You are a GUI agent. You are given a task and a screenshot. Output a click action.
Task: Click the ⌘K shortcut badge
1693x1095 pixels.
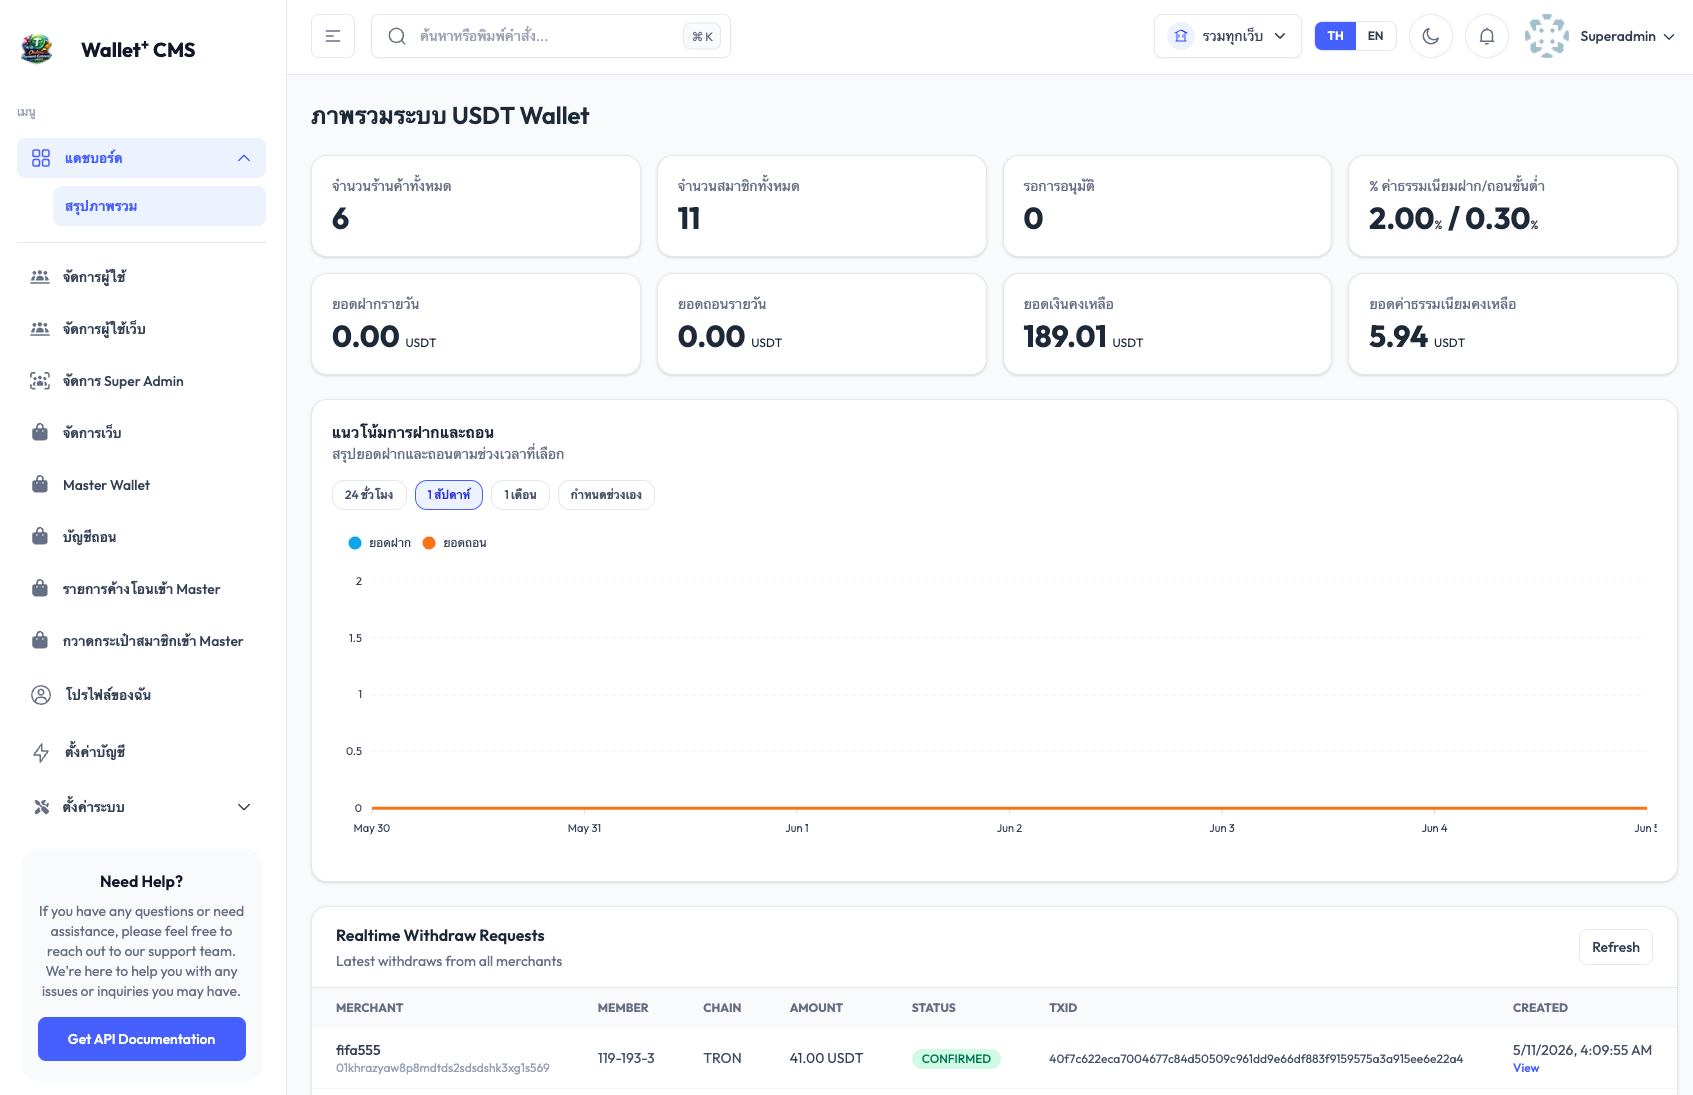click(703, 37)
